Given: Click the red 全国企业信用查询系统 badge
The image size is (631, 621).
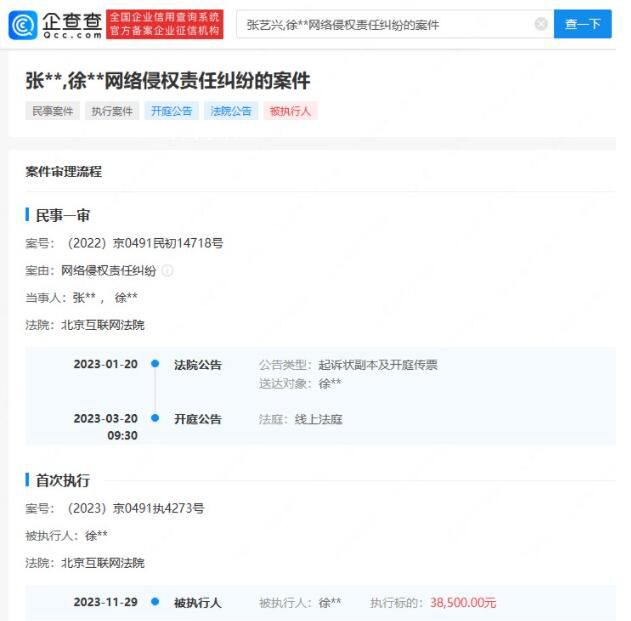Looking at the screenshot, I should [164, 24].
